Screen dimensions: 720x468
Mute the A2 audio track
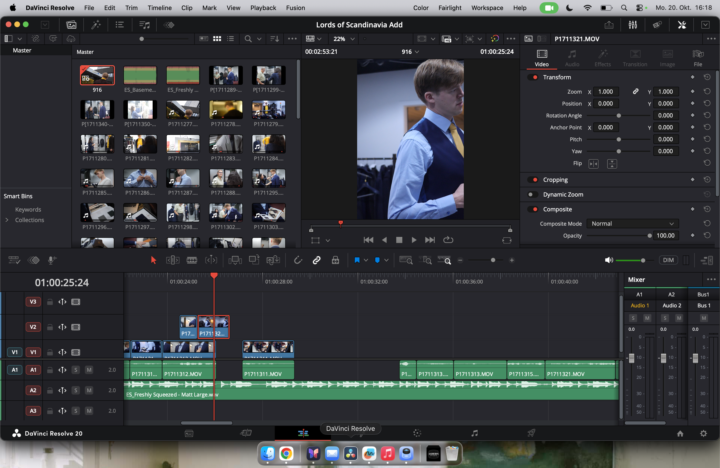[x=89, y=390]
